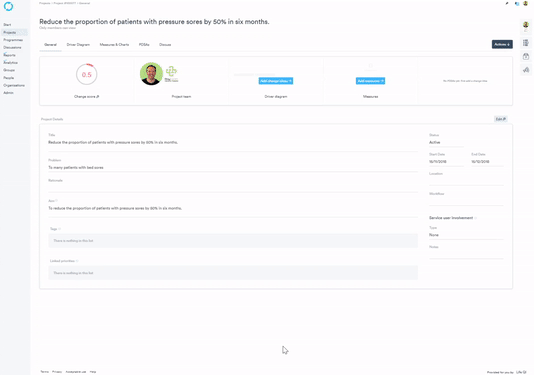
Task: Click the Life QI logo in the footer
Action: coord(521,372)
